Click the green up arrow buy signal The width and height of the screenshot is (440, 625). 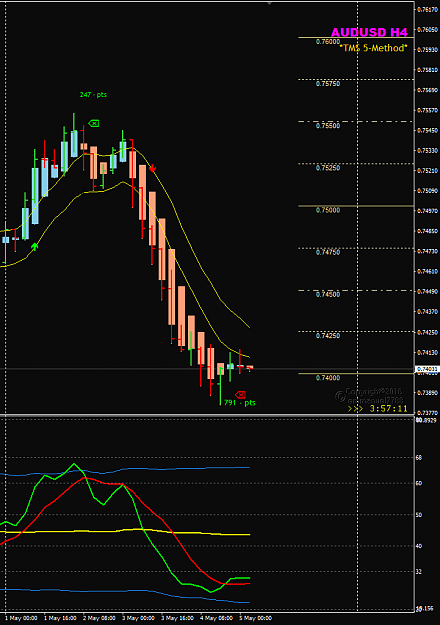35,247
